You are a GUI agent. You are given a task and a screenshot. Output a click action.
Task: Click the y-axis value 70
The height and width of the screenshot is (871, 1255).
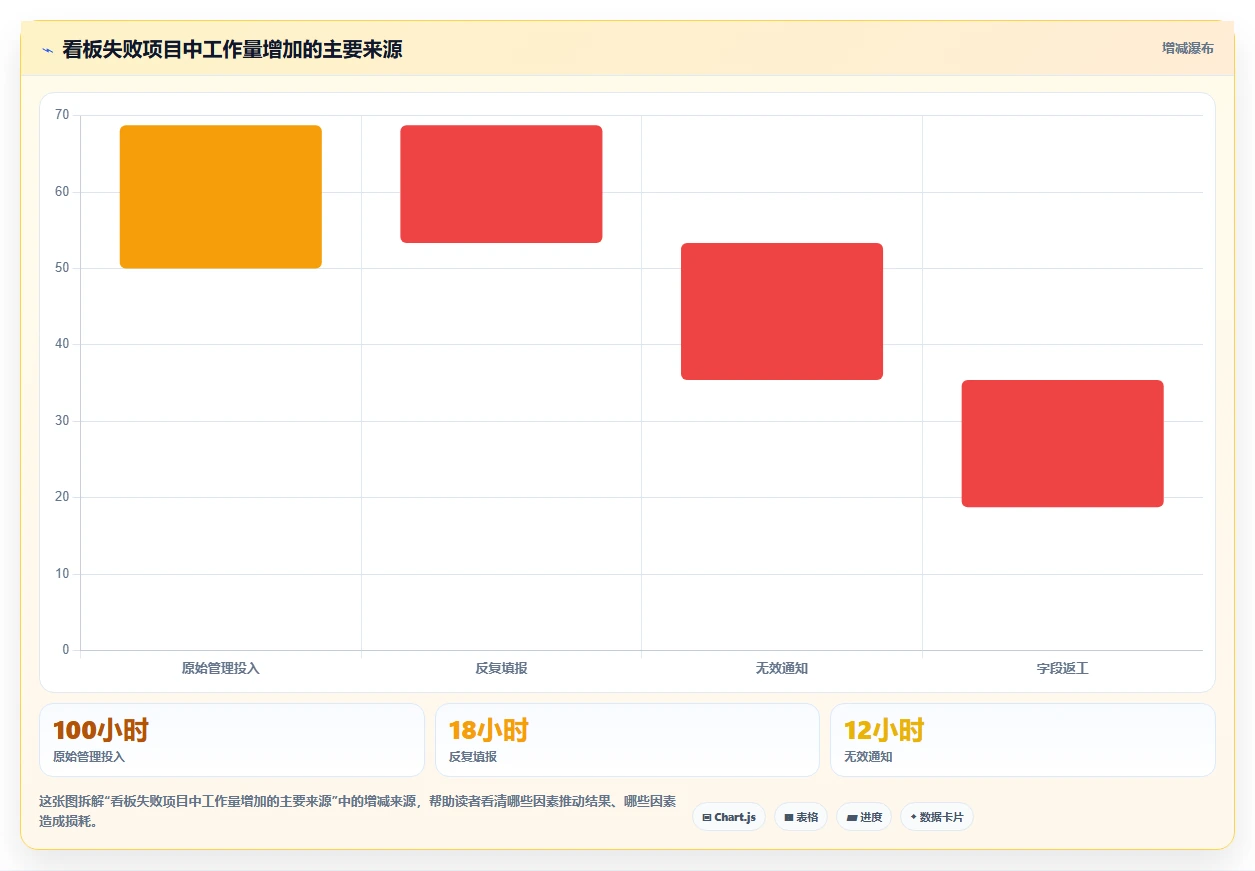pyautogui.click(x=62, y=115)
